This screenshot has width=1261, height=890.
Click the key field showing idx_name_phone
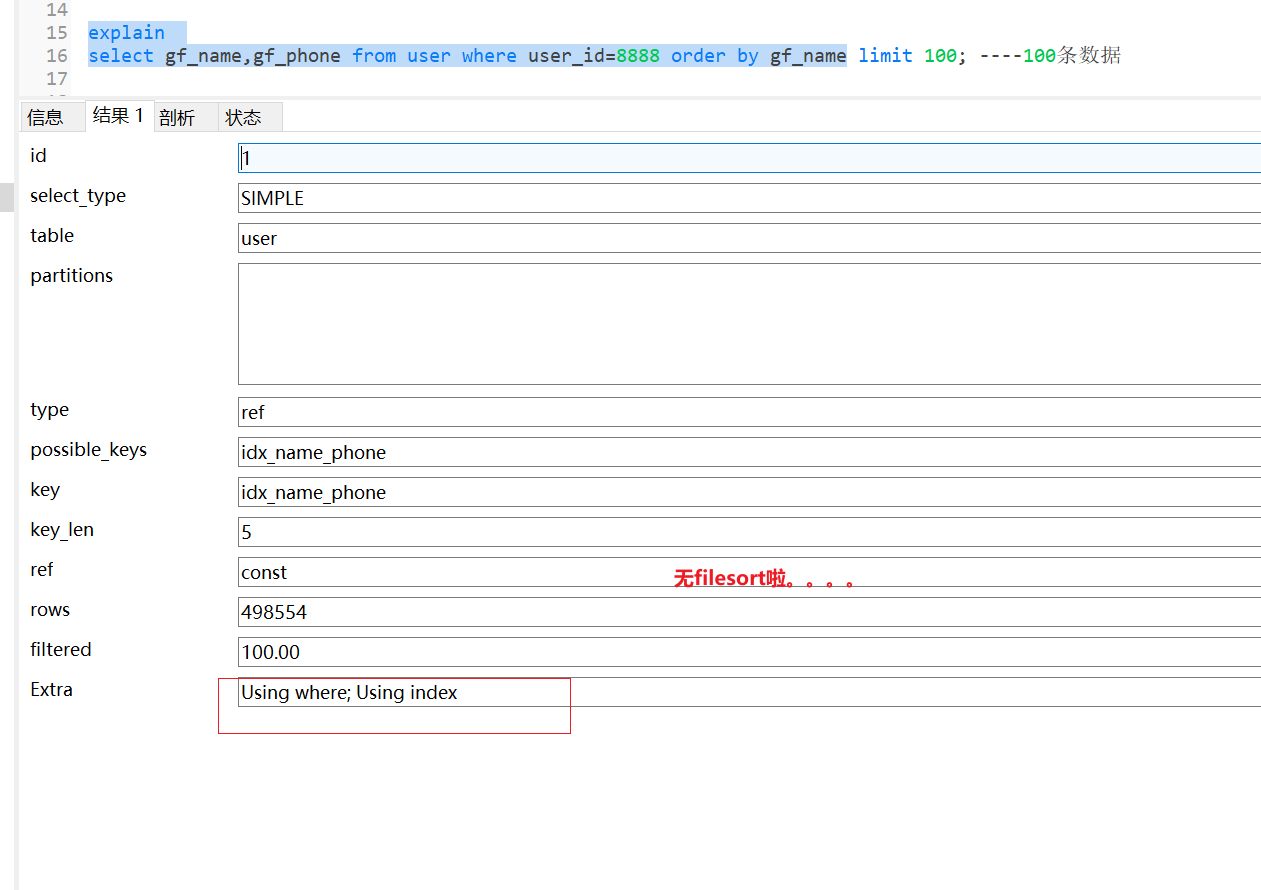pos(749,492)
